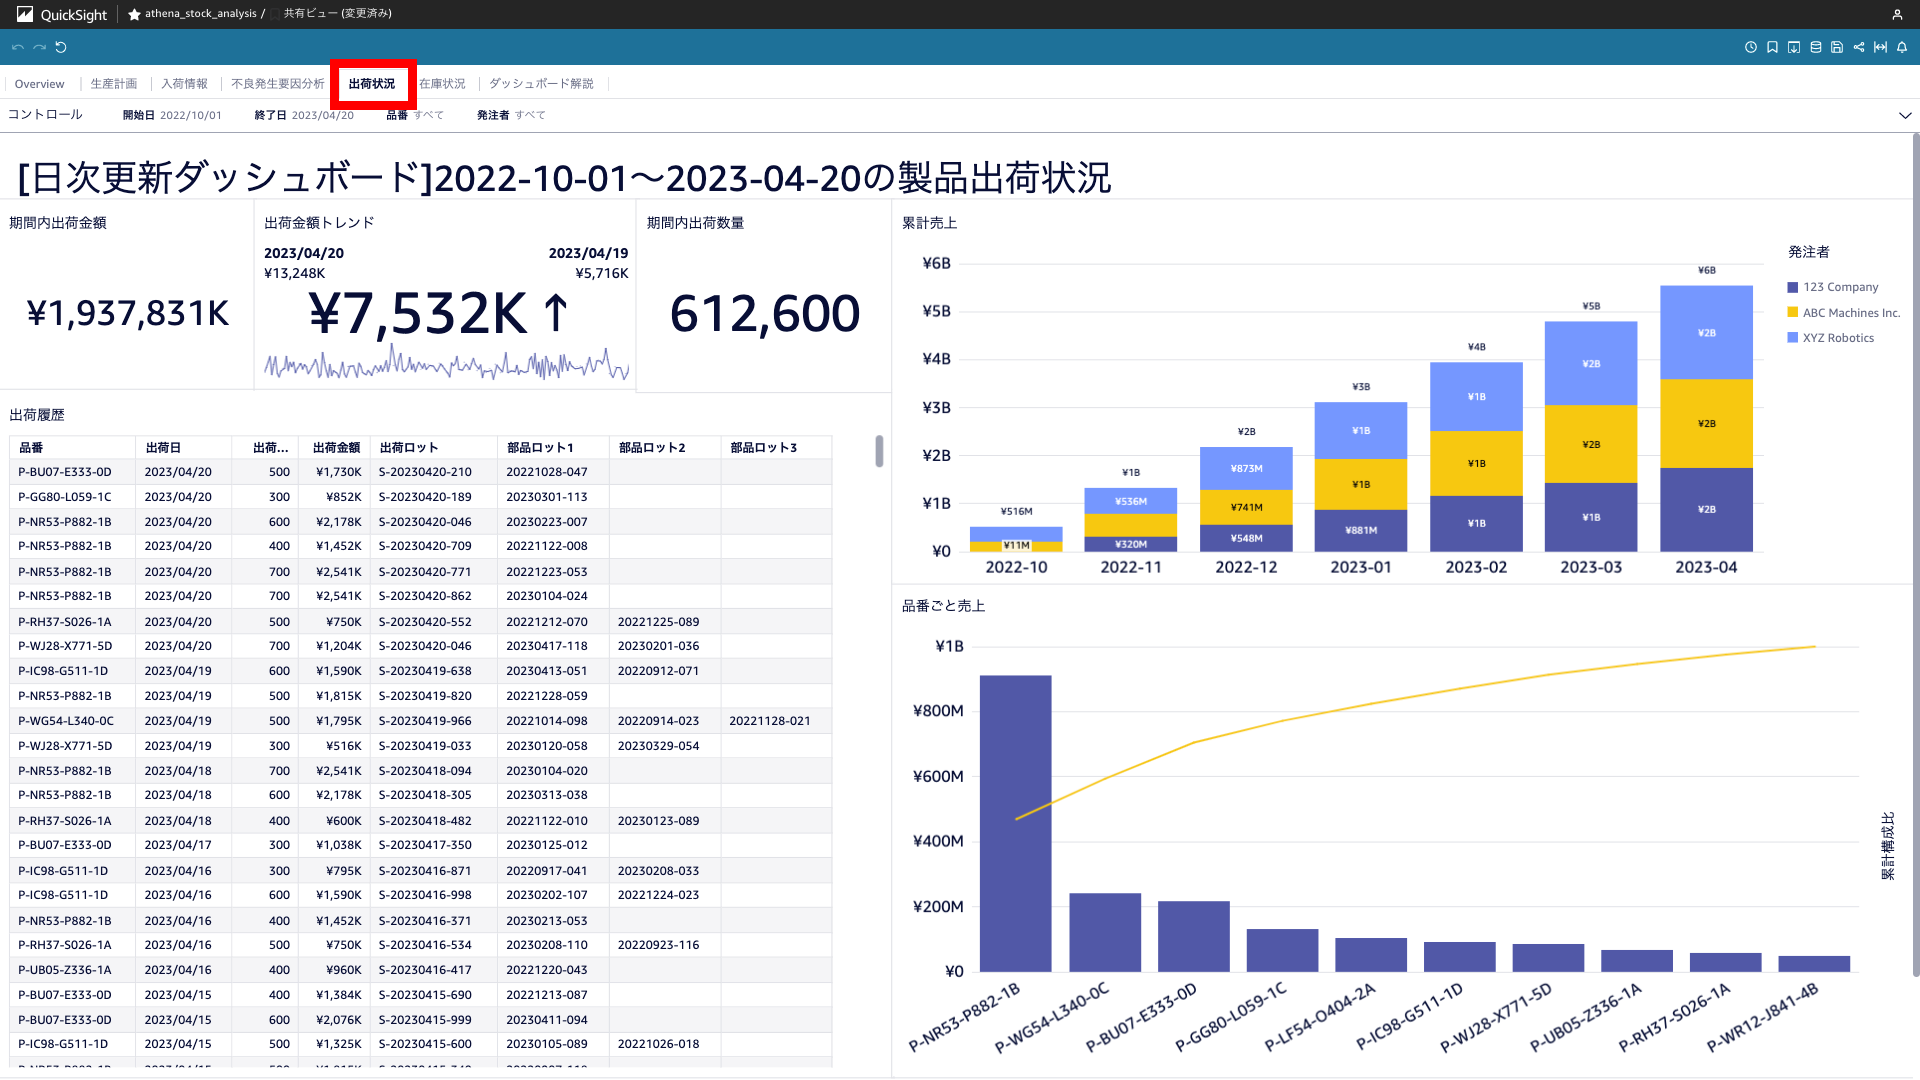Click the share icon in toolbar
The height and width of the screenshot is (1080, 1920).
click(1859, 47)
